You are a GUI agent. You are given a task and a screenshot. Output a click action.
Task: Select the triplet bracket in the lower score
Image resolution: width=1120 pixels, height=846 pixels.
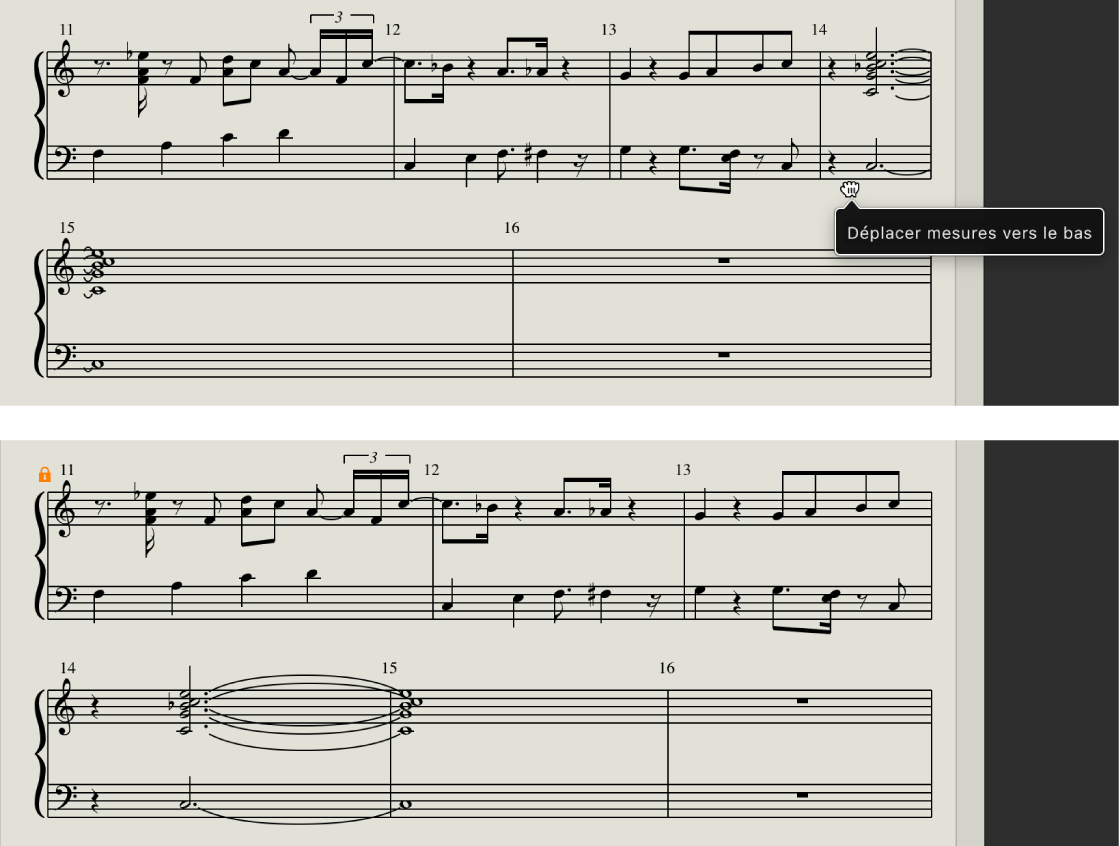pos(376,457)
